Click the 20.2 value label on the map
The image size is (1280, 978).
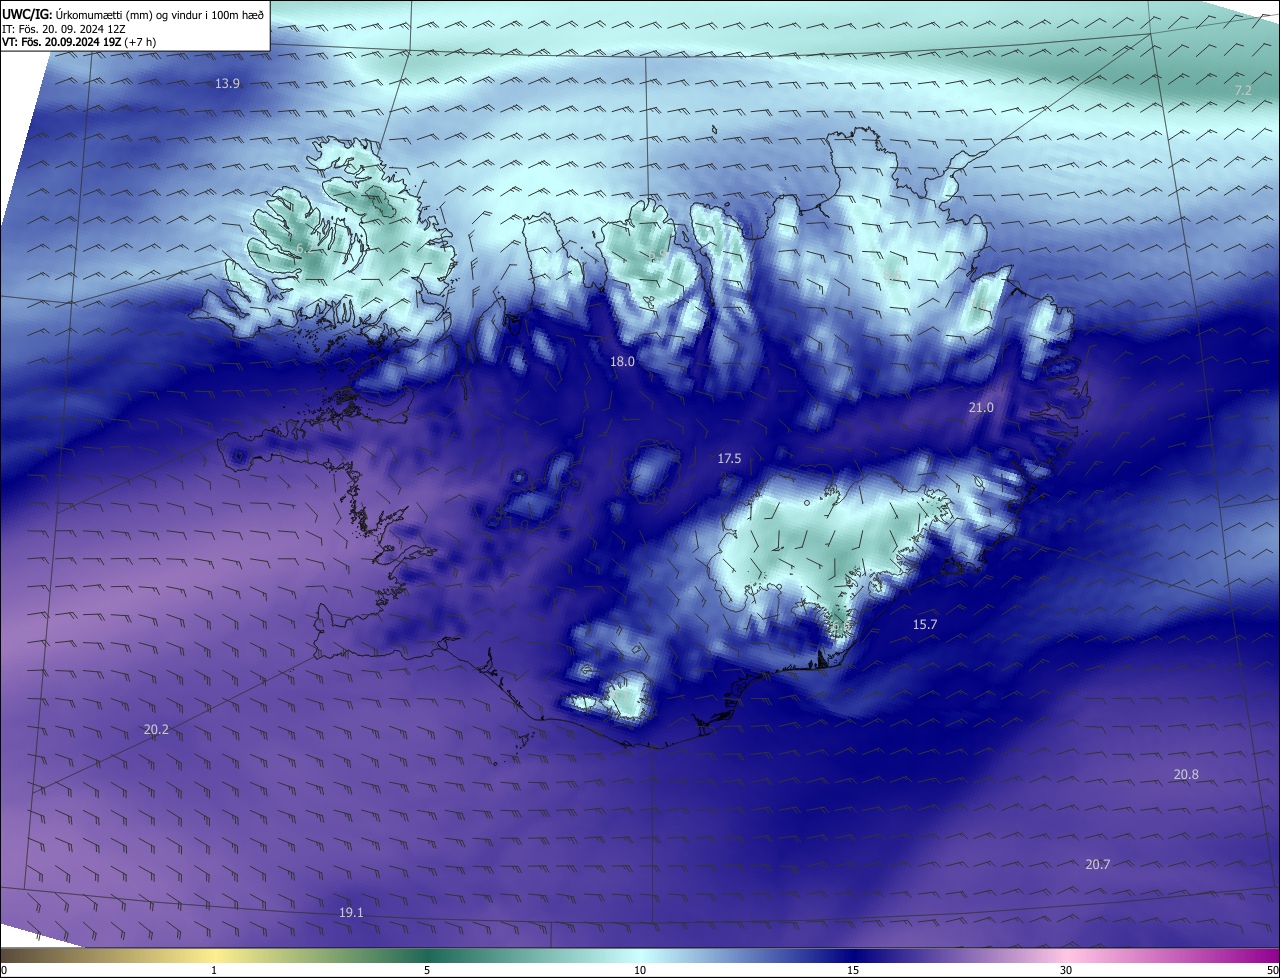pos(156,729)
